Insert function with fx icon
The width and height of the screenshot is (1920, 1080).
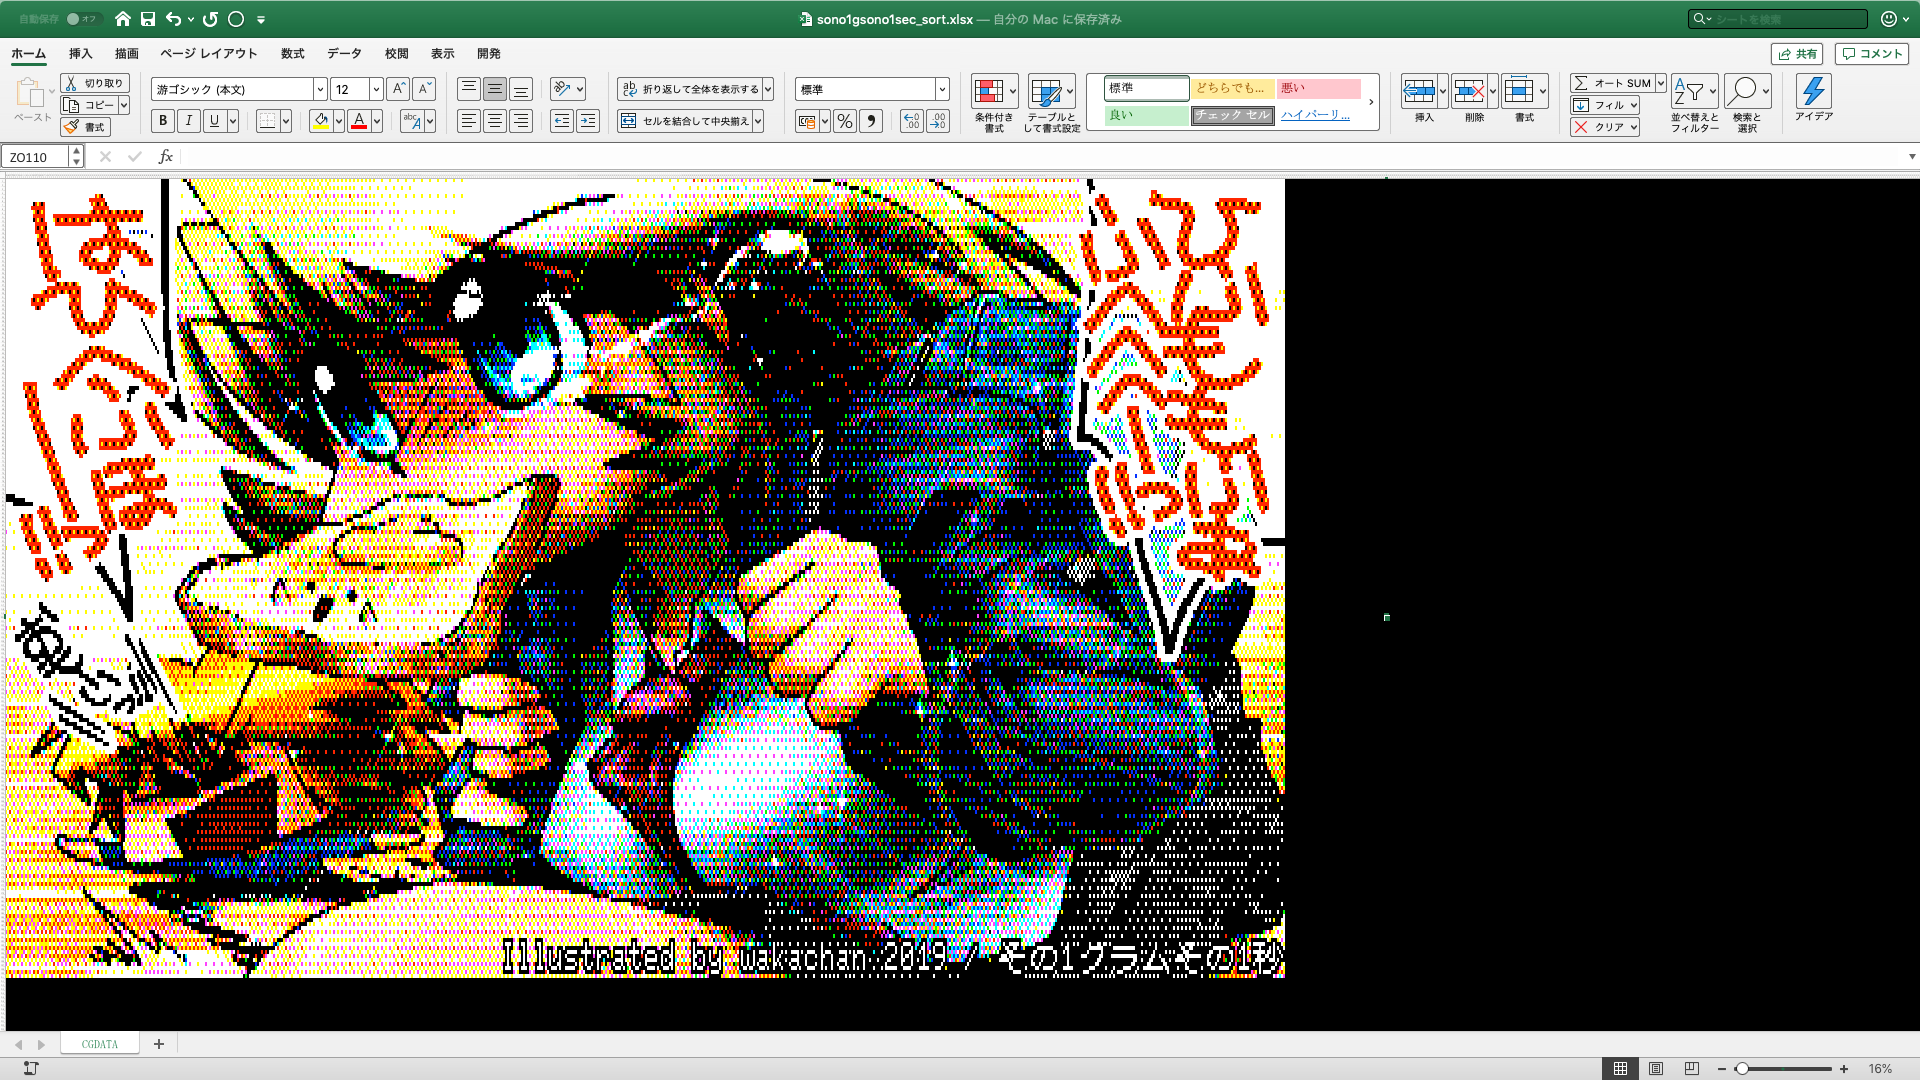(x=166, y=157)
